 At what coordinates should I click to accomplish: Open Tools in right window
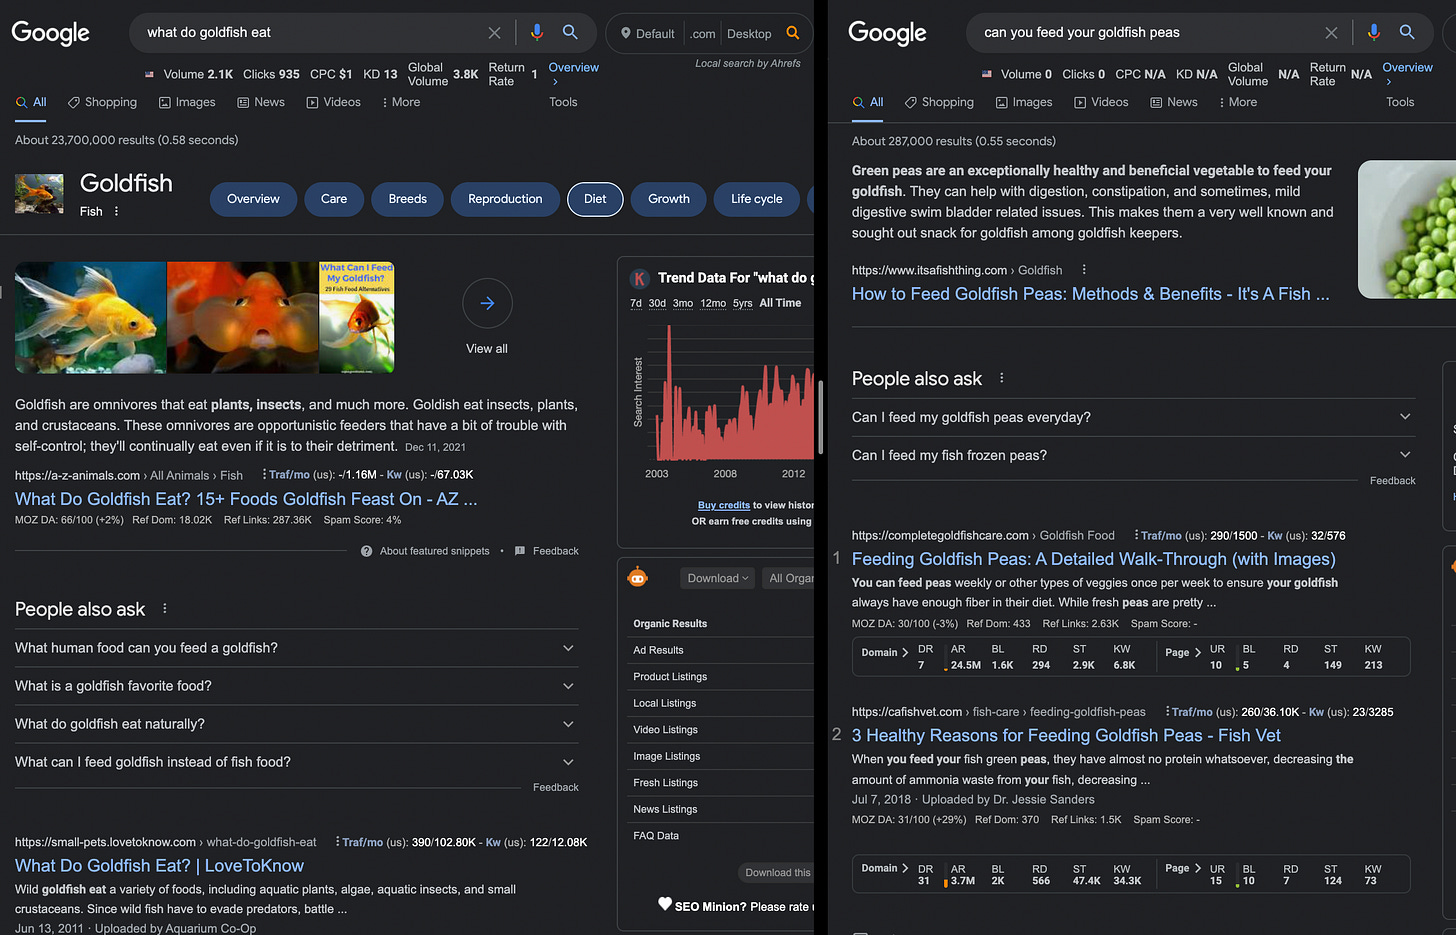click(1400, 102)
